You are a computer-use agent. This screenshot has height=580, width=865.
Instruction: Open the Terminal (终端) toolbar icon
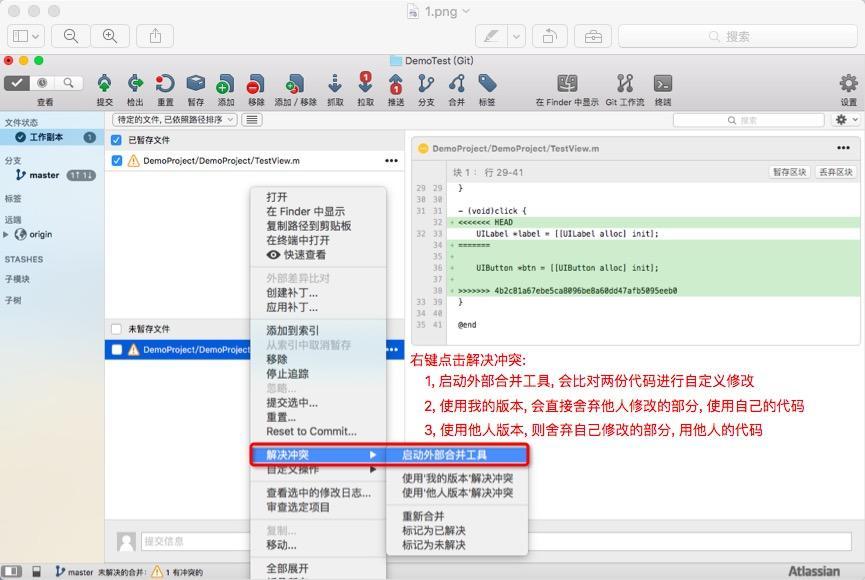pyautogui.click(x=663, y=84)
